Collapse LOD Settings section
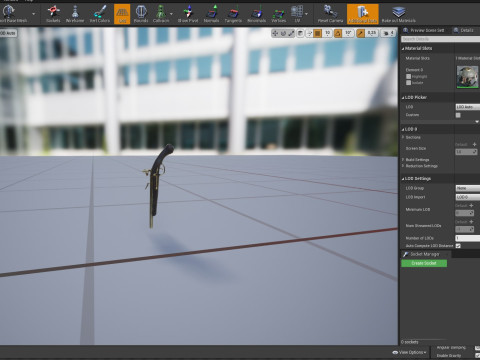 tap(403, 179)
